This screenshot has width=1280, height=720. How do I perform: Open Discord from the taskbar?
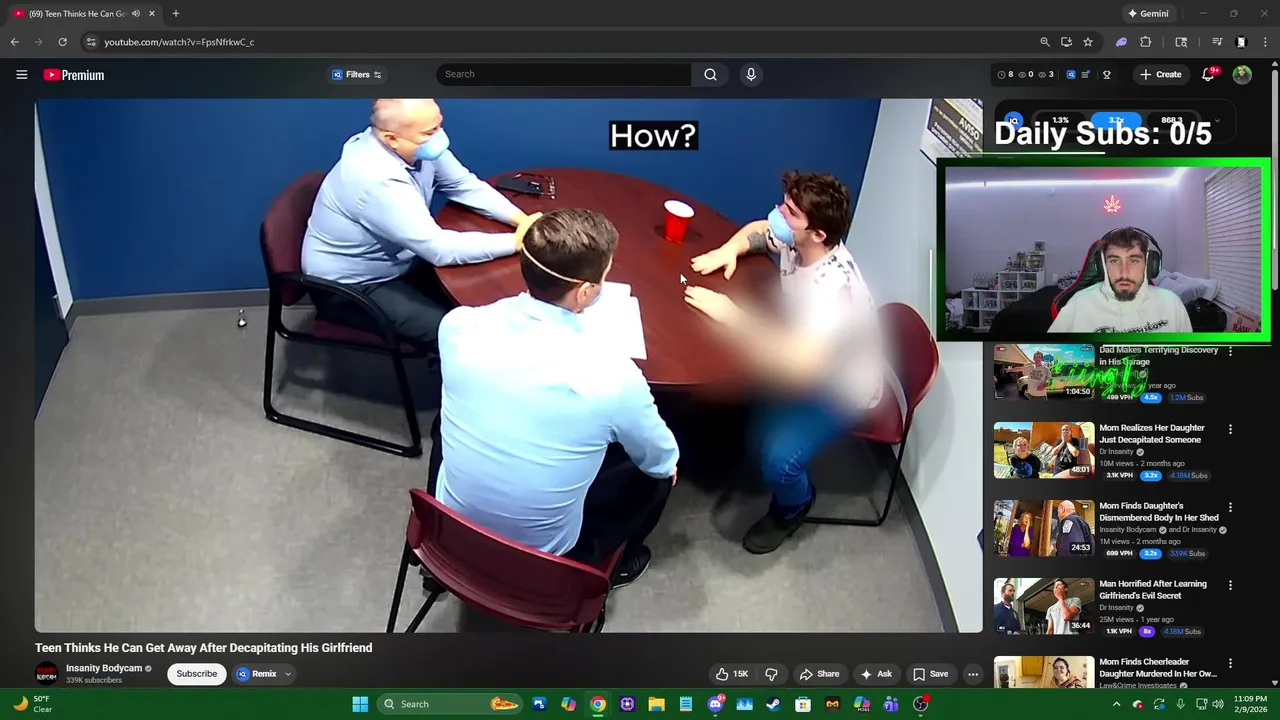pos(715,704)
